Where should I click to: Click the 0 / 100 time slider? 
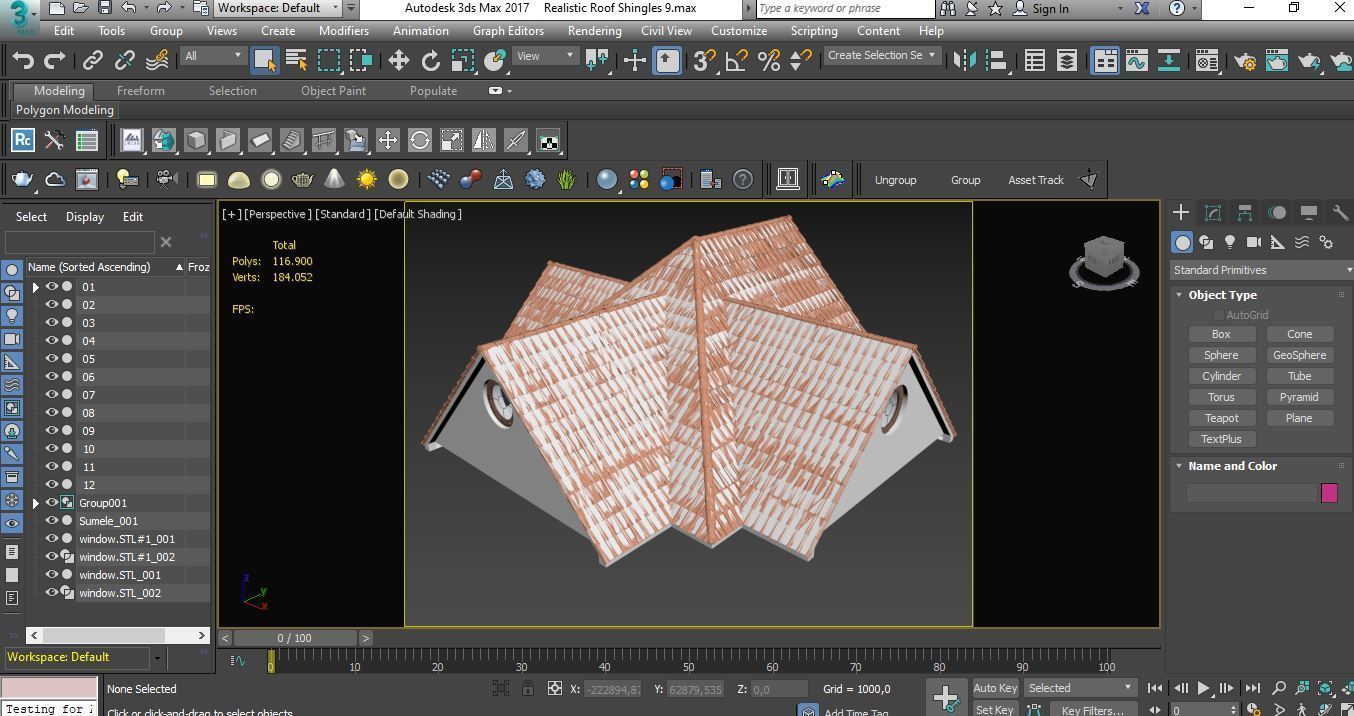tap(294, 638)
